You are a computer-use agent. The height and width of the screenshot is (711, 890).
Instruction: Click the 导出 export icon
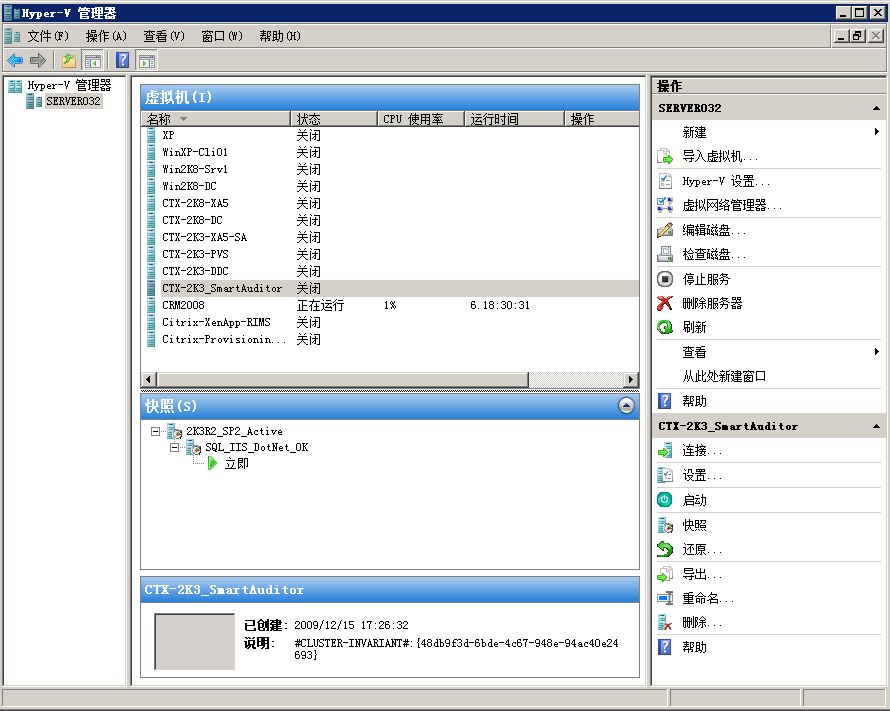[x=665, y=574]
